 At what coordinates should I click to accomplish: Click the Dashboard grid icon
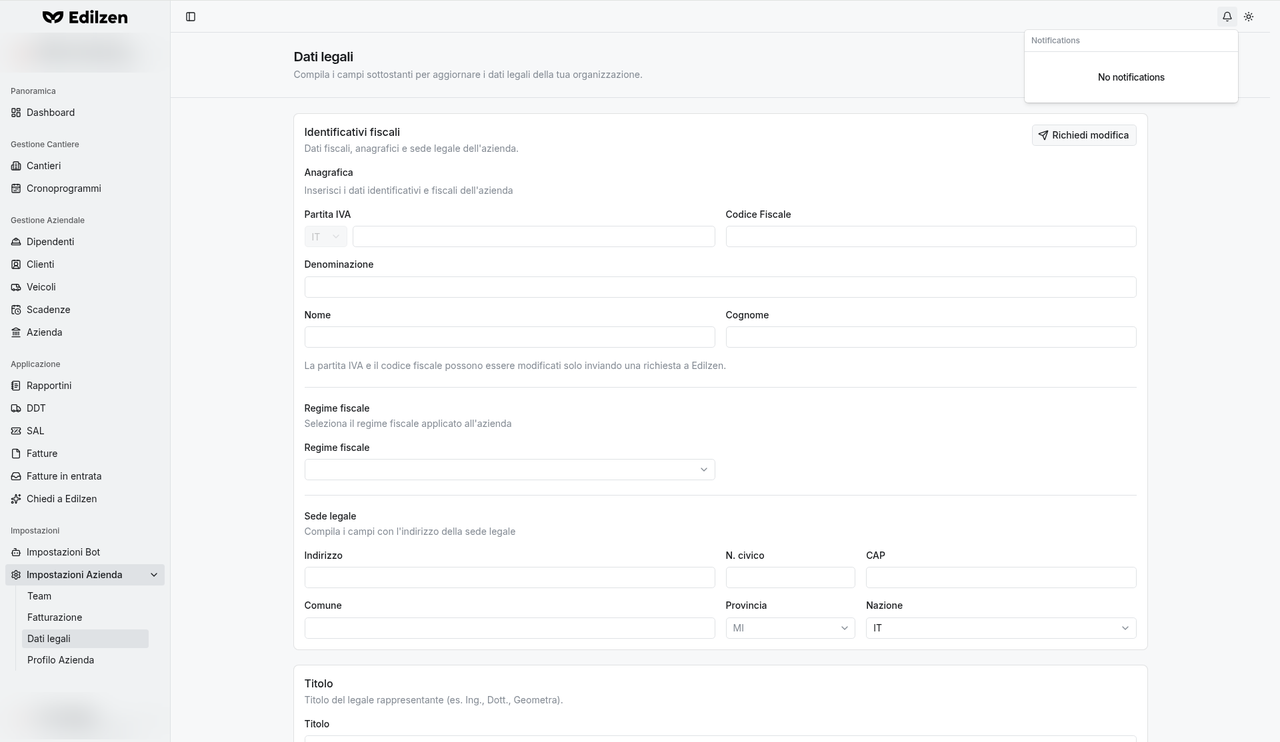pyautogui.click(x=16, y=113)
